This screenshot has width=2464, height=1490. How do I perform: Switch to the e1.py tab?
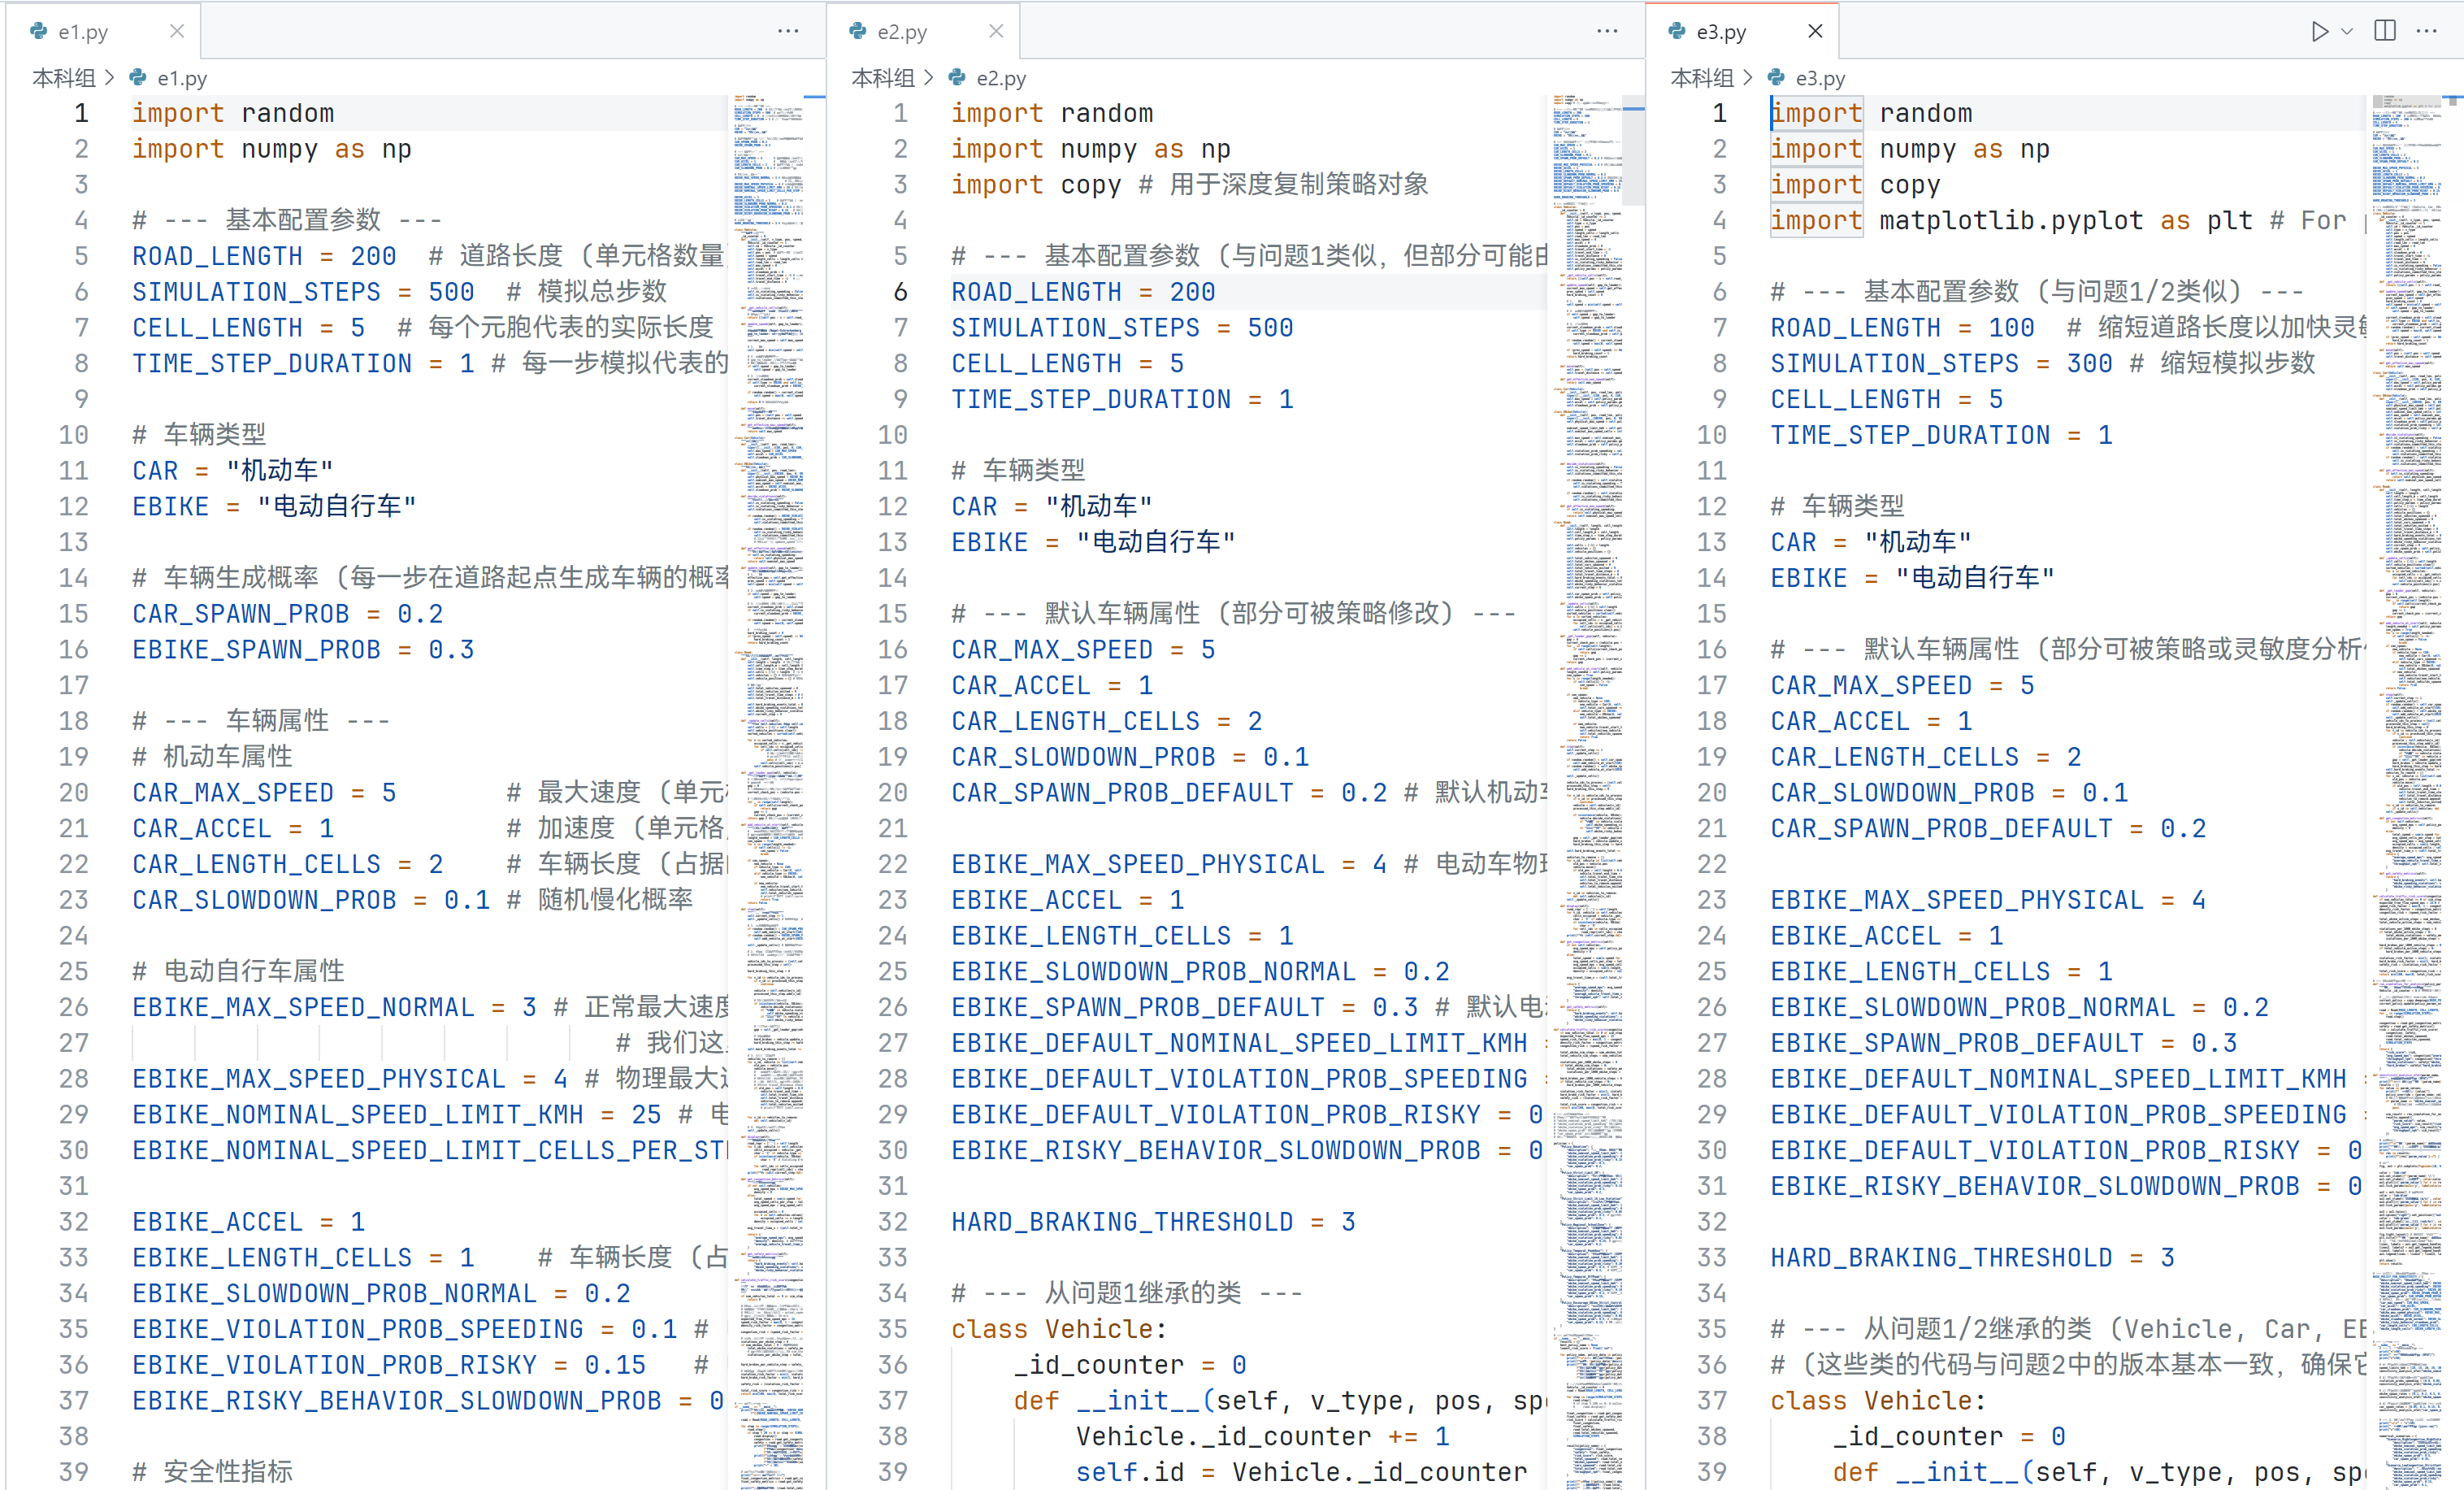pos(82,32)
